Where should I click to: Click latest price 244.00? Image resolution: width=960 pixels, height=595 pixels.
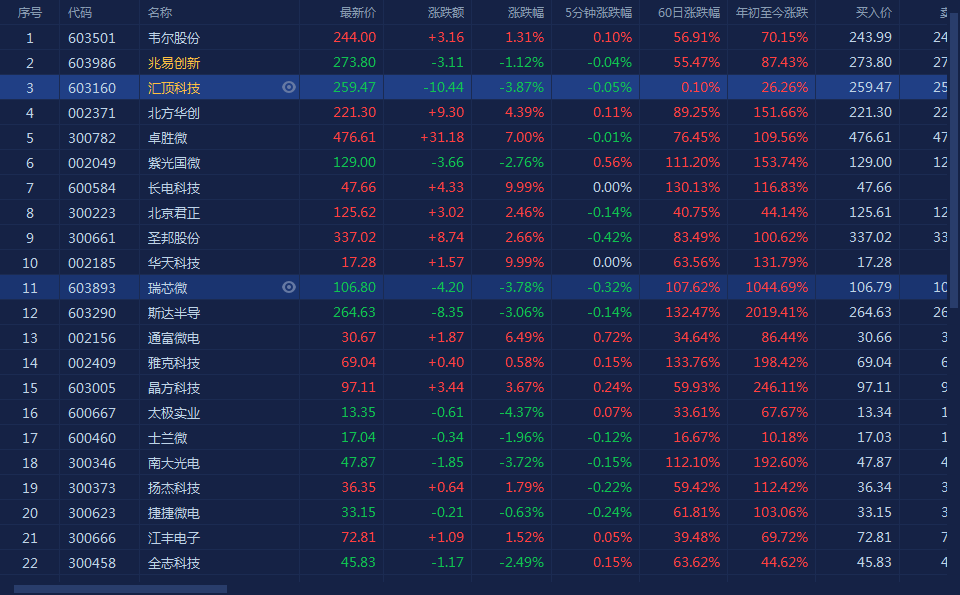(354, 37)
